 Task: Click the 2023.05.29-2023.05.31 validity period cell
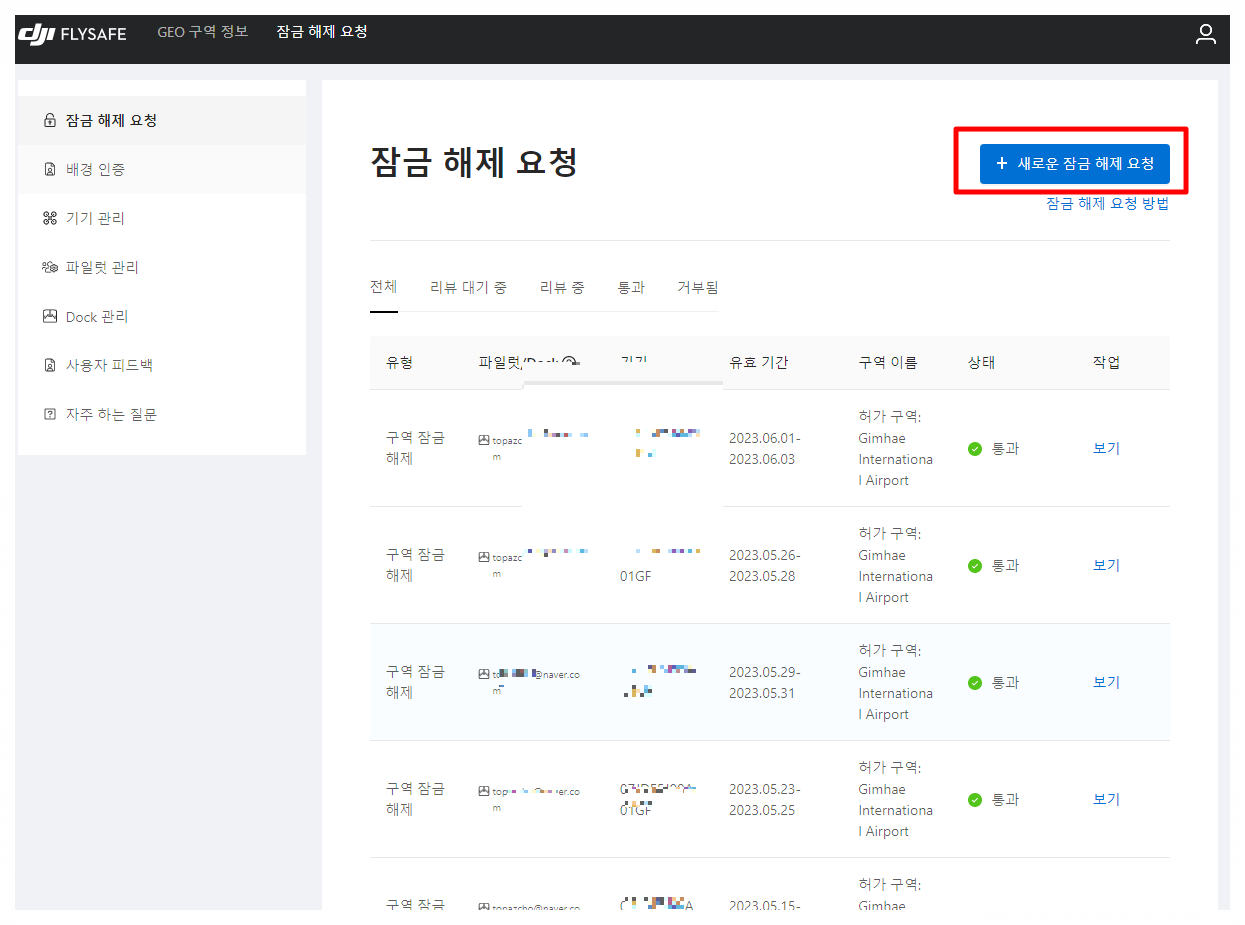click(765, 683)
